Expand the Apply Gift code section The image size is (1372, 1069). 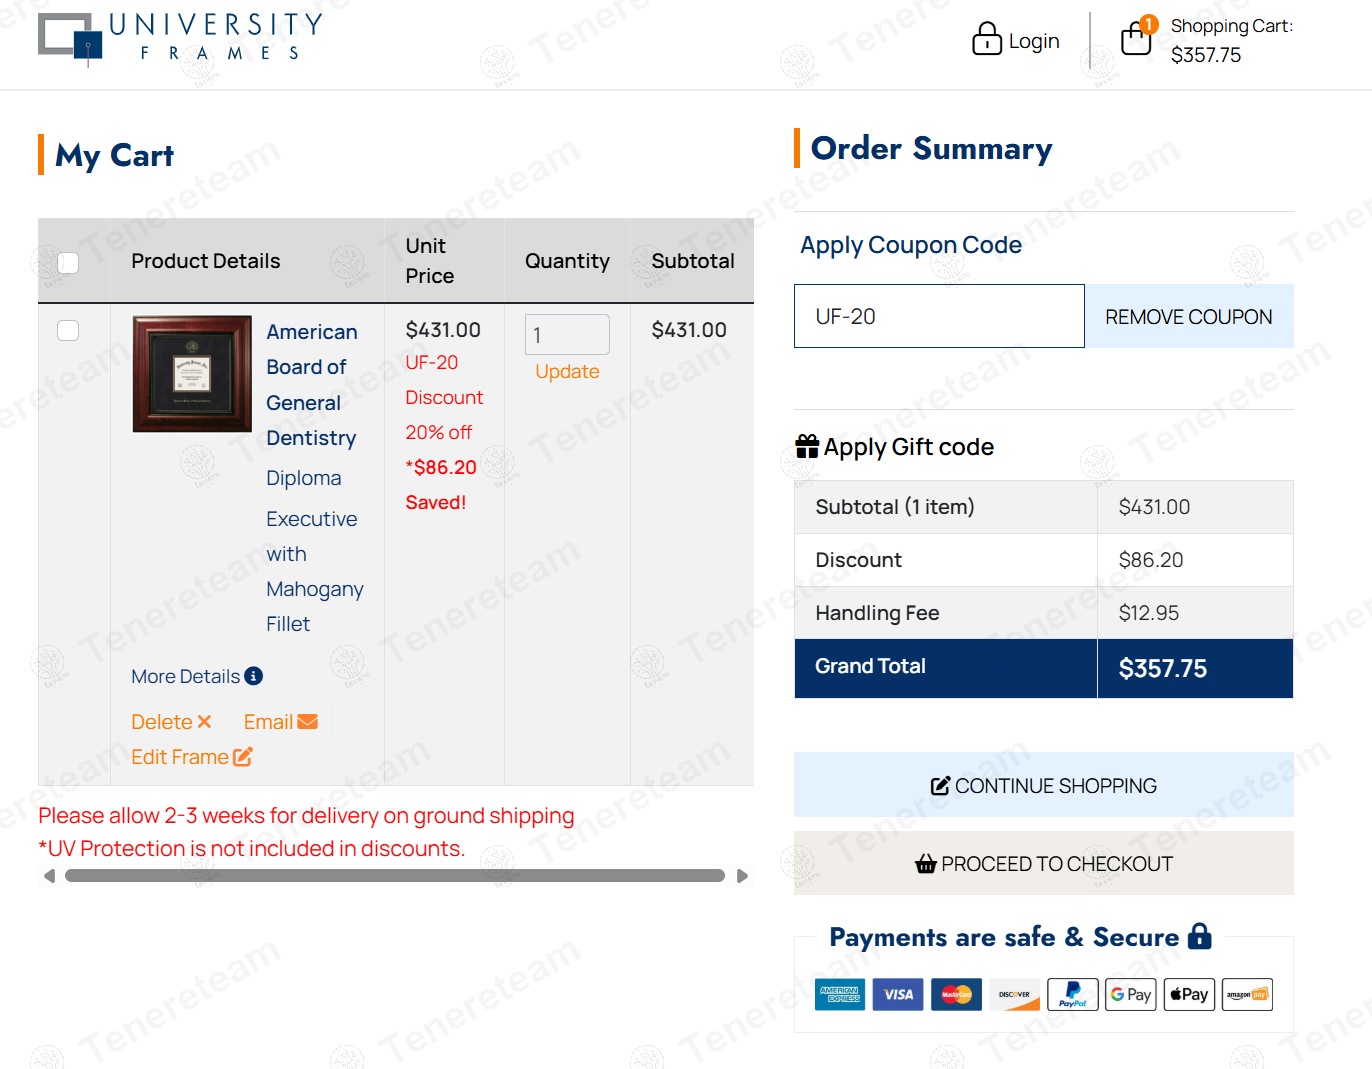pos(908,447)
